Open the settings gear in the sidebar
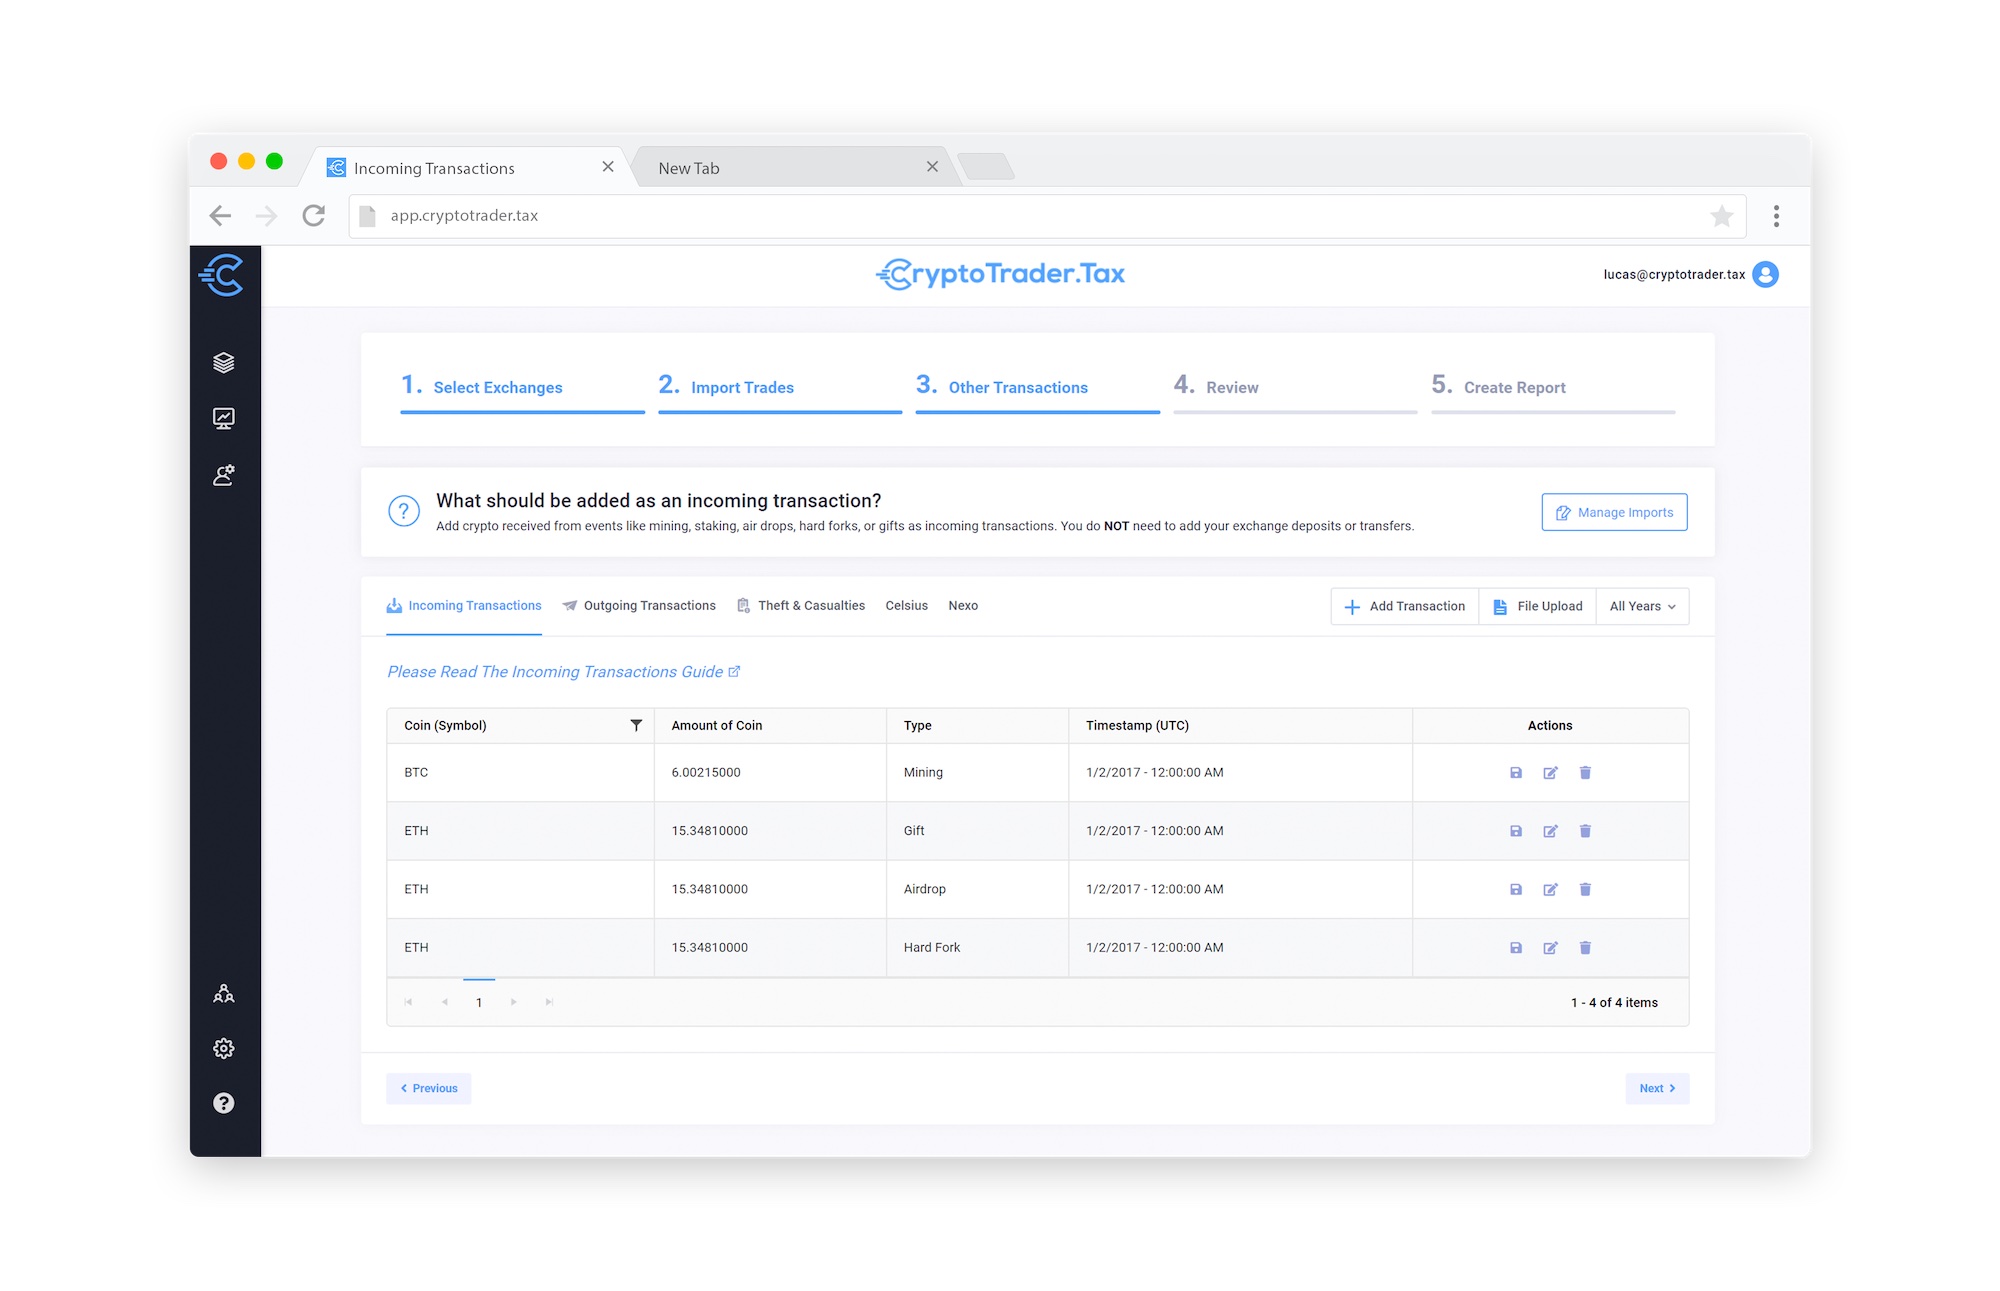This screenshot has width=2000, height=1291. point(224,1048)
